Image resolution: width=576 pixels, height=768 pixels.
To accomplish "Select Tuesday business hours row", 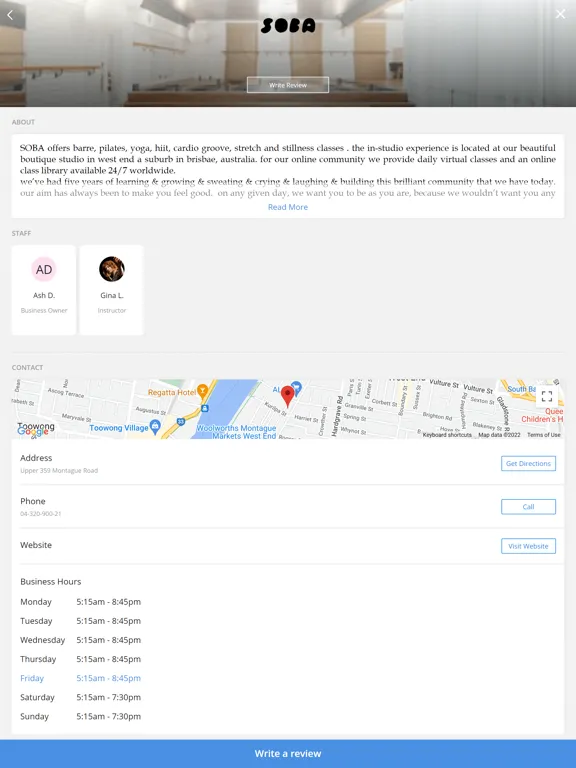I will pos(80,621).
